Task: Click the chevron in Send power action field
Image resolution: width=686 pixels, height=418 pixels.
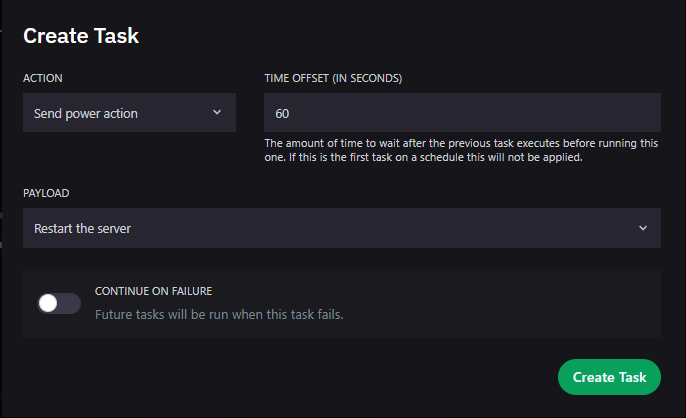Action: (x=217, y=113)
